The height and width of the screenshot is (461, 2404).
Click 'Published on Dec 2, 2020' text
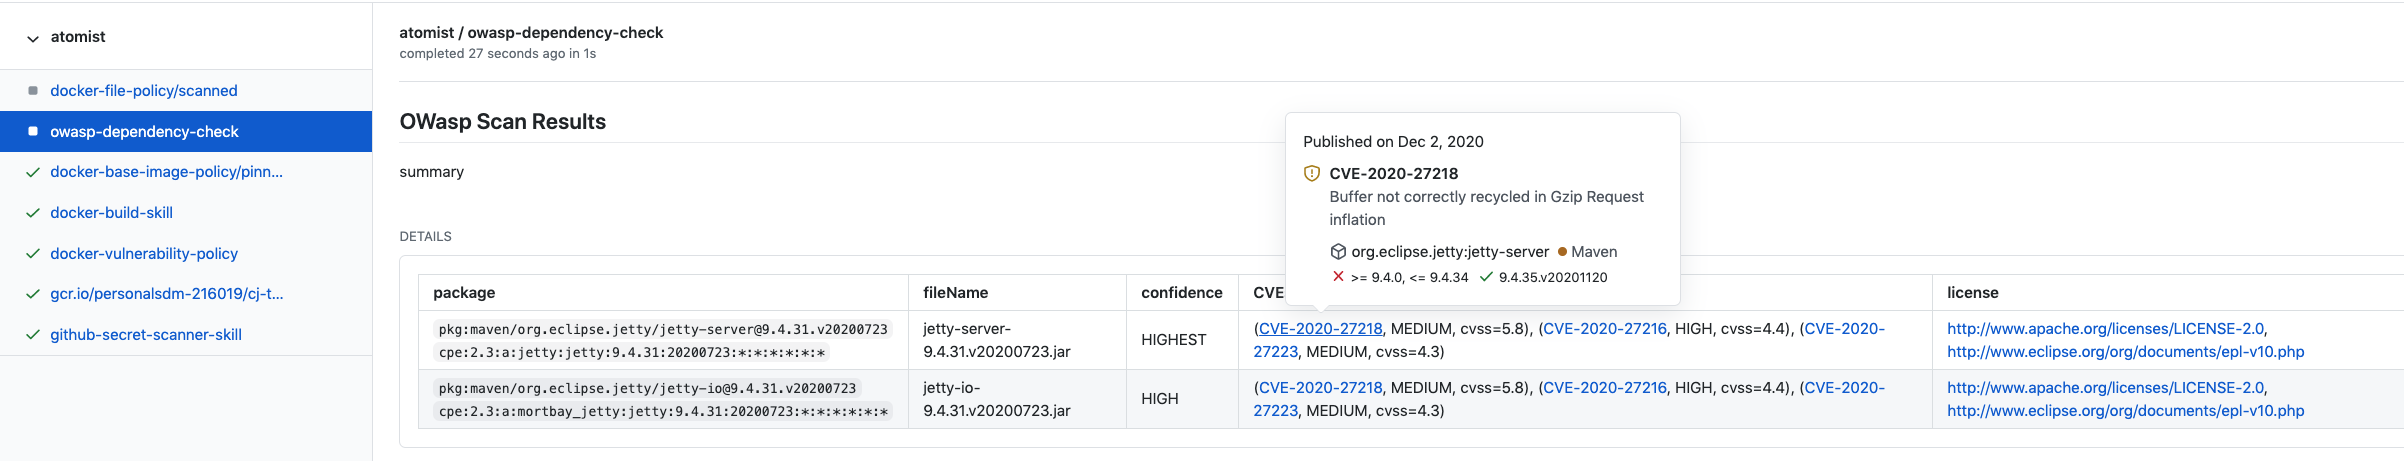click(1393, 142)
